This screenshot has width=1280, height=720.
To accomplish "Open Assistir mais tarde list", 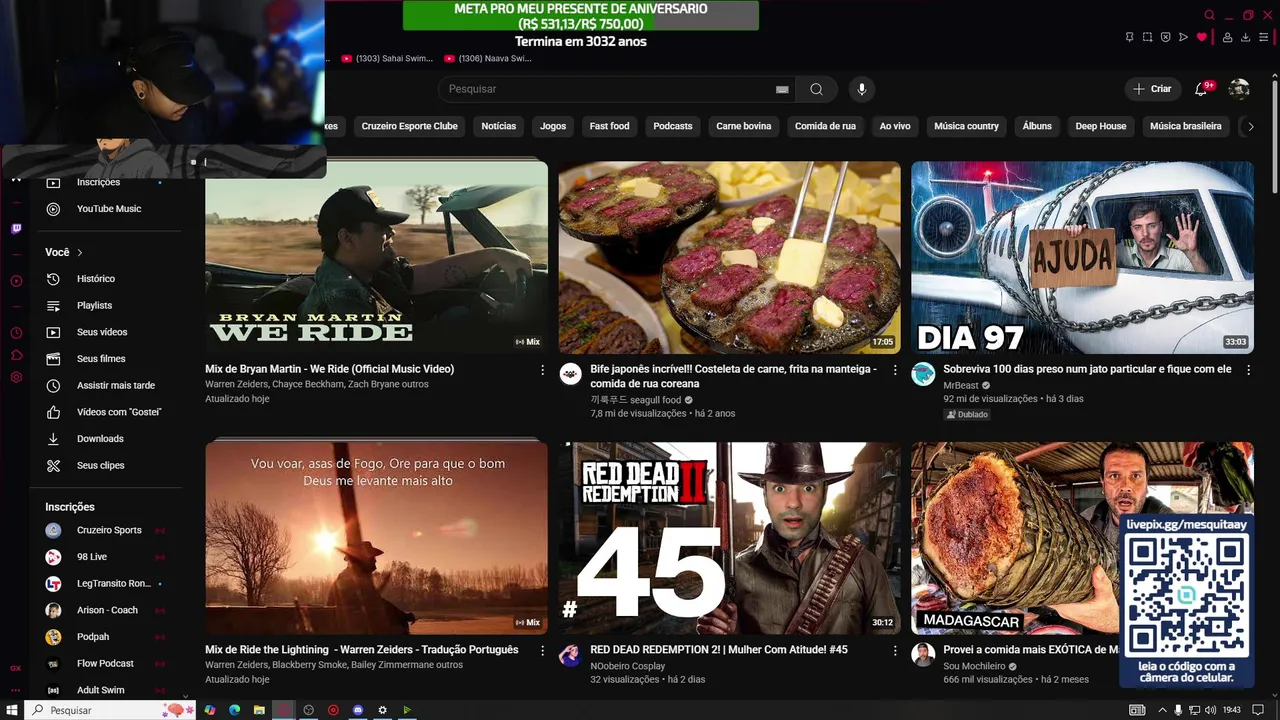I will click(108, 385).
